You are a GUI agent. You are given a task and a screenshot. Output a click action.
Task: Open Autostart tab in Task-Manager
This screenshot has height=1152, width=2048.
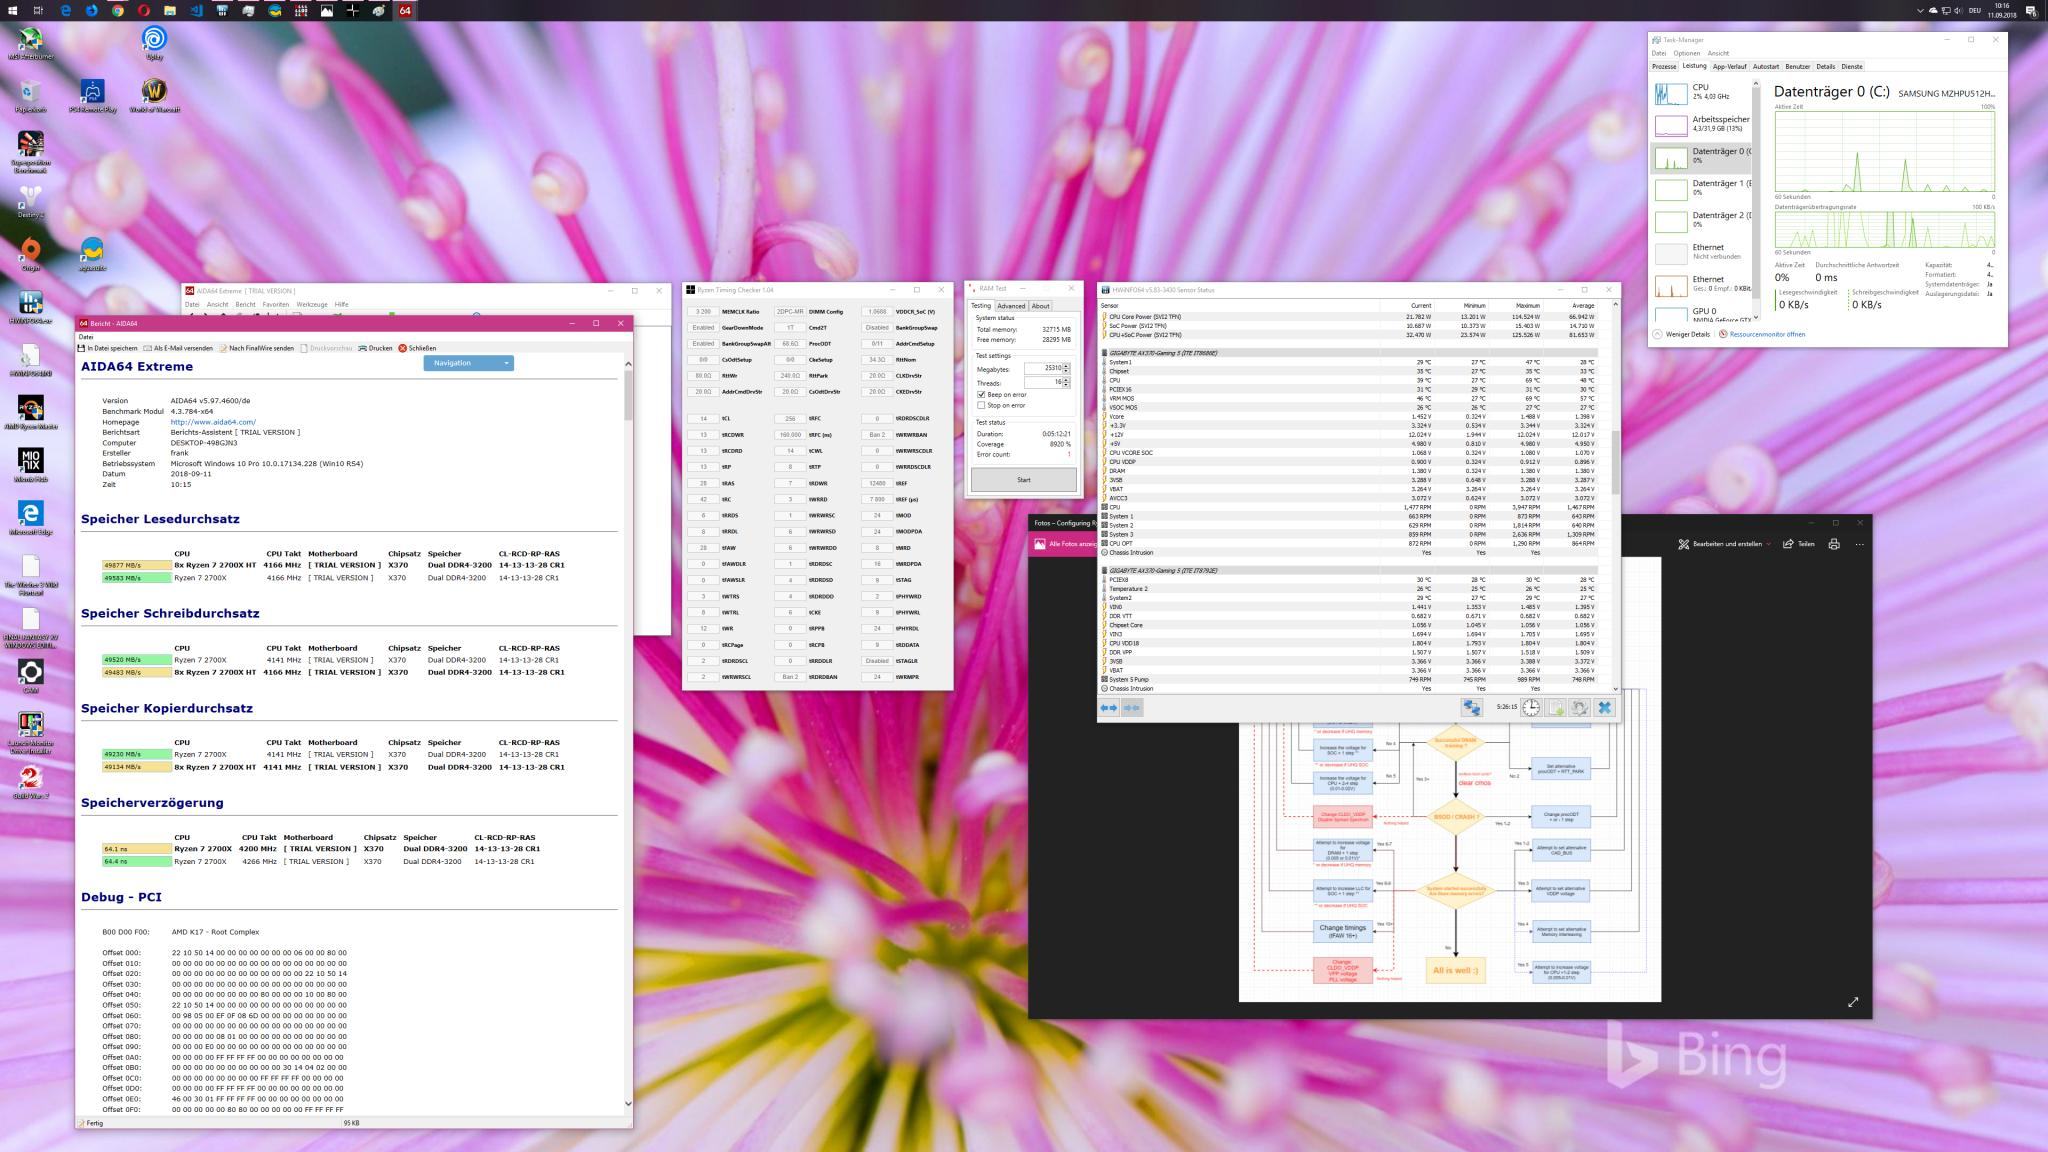click(1765, 67)
